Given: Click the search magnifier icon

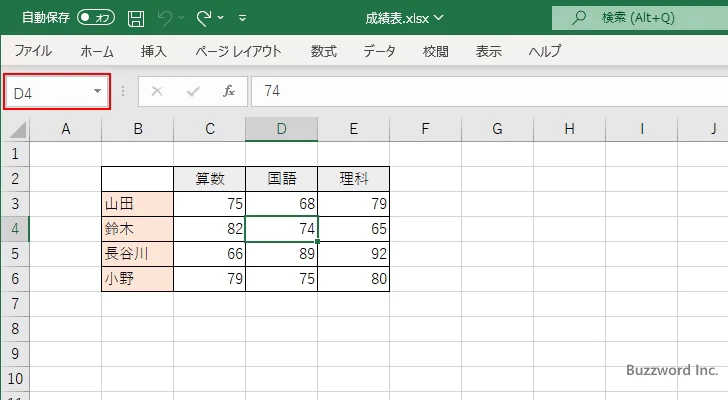Looking at the screenshot, I should point(578,18).
